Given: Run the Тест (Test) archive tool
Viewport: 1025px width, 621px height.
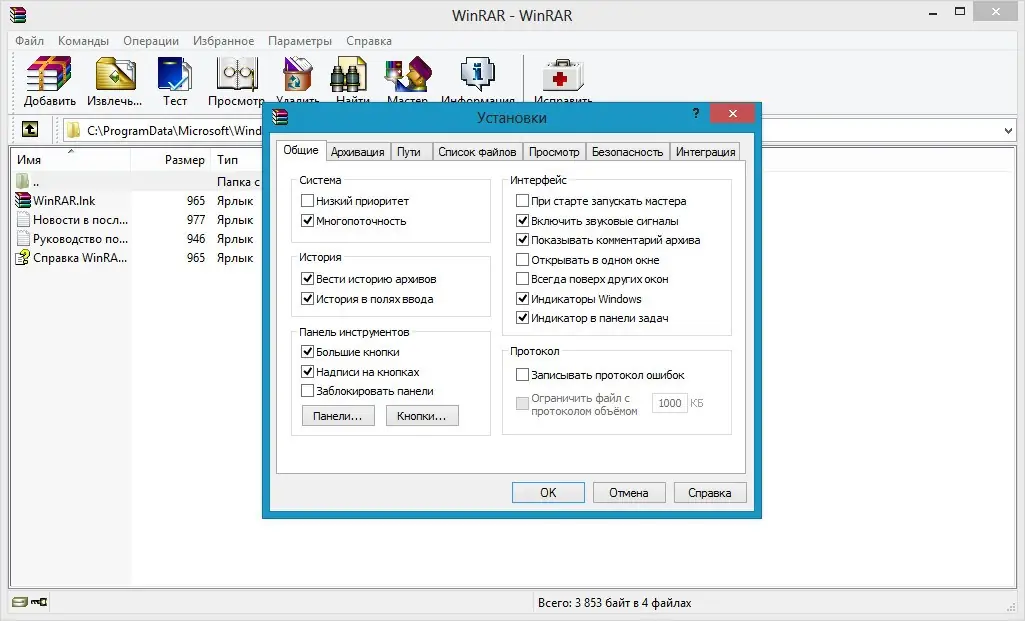Looking at the screenshot, I should point(175,80).
